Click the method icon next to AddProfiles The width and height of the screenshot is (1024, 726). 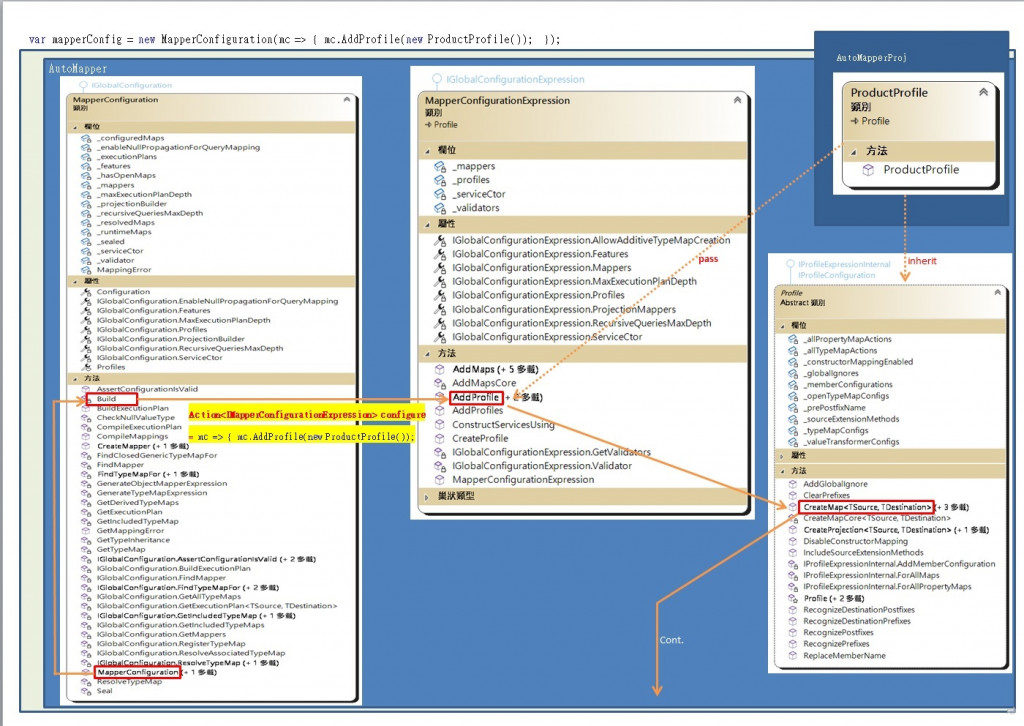[440, 411]
